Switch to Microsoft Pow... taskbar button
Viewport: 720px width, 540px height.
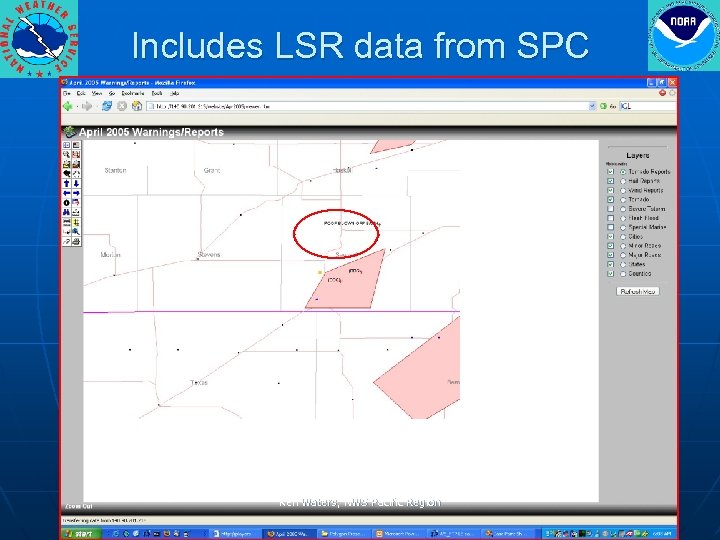pos(398,534)
